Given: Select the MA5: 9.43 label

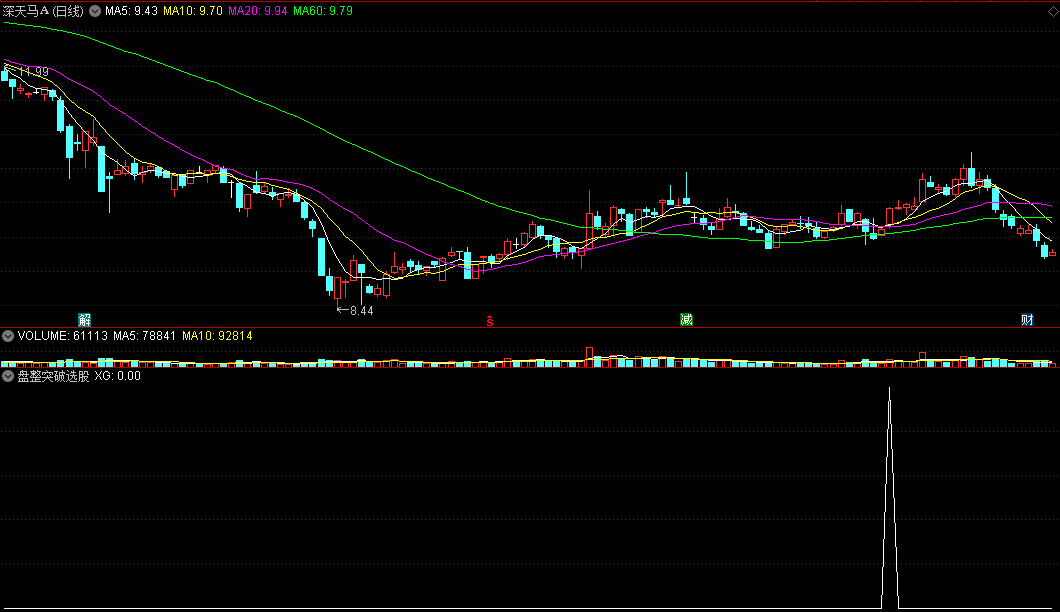Looking at the screenshot, I should (131, 11).
